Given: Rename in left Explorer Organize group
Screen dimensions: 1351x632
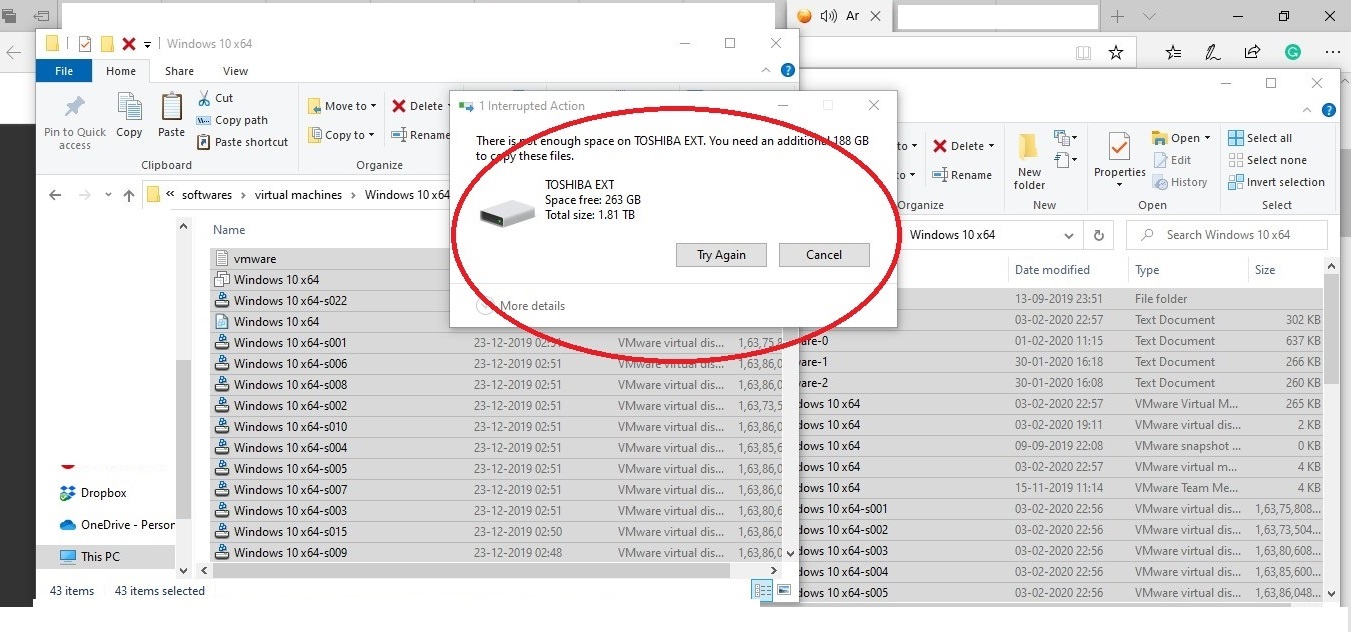Looking at the screenshot, I should (420, 135).
